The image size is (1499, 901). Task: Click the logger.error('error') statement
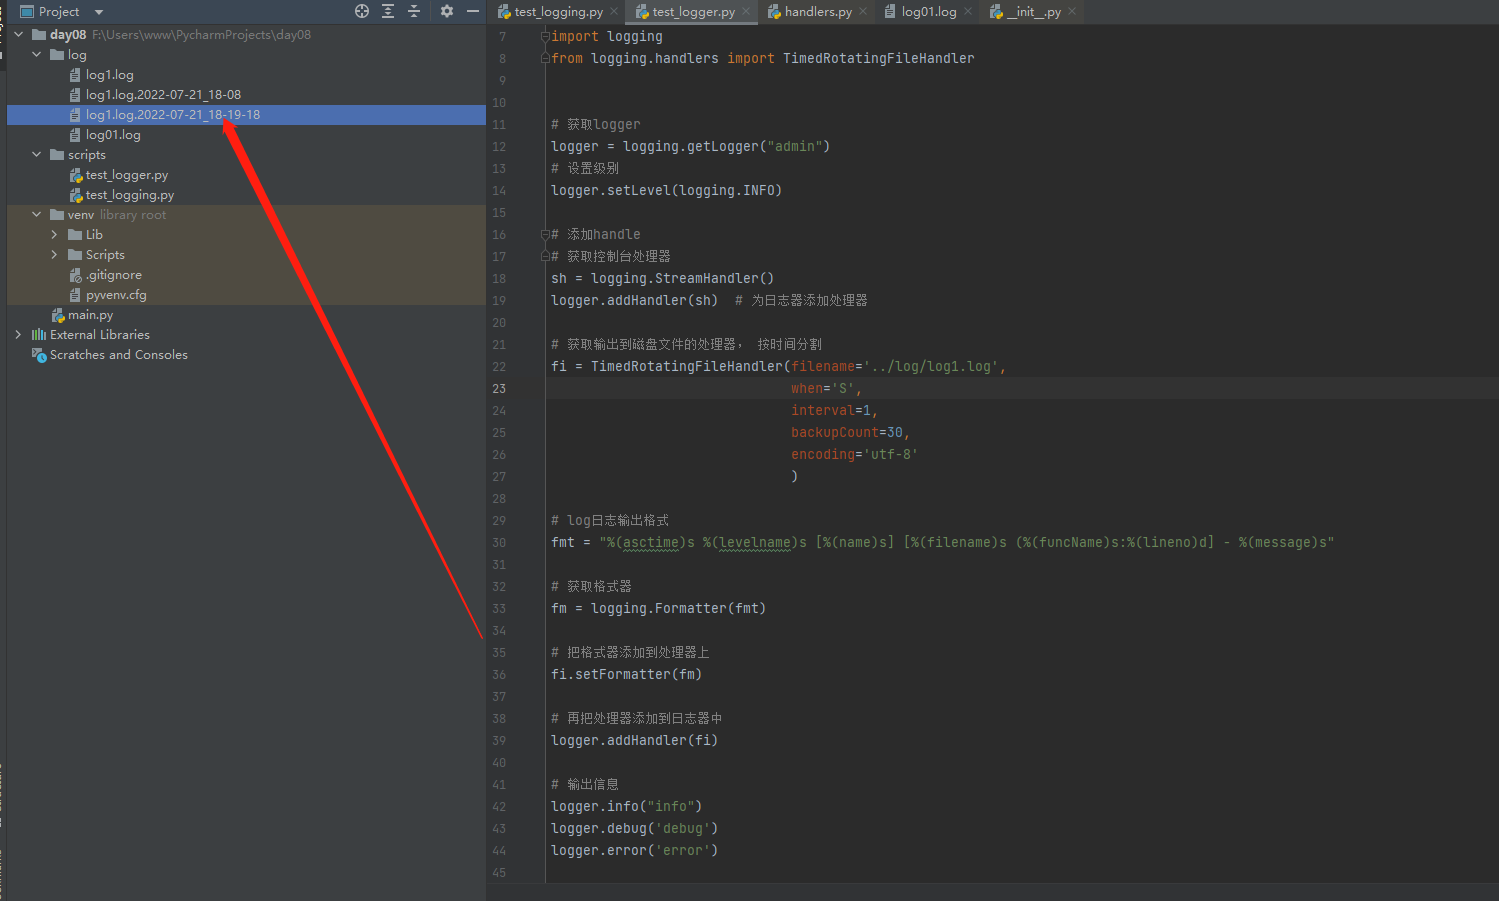634,851
